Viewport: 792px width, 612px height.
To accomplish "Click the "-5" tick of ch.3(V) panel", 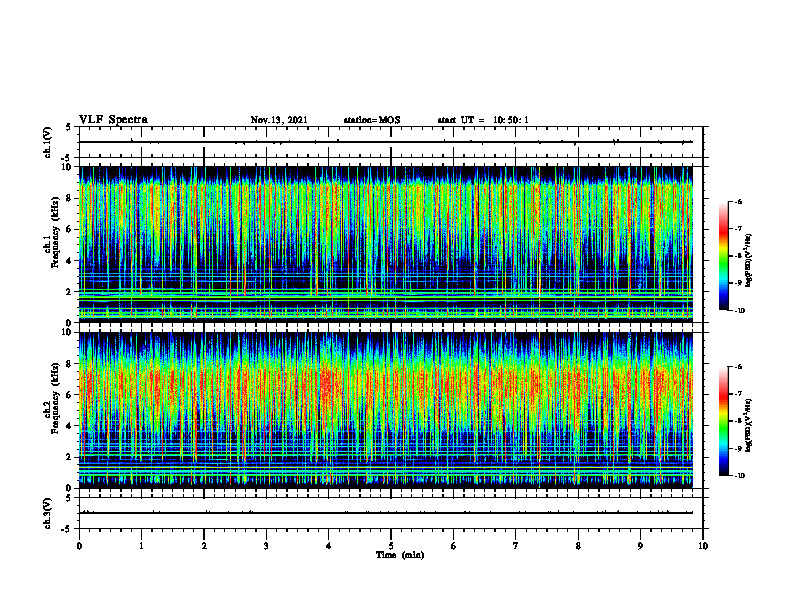I will point(68,529).
